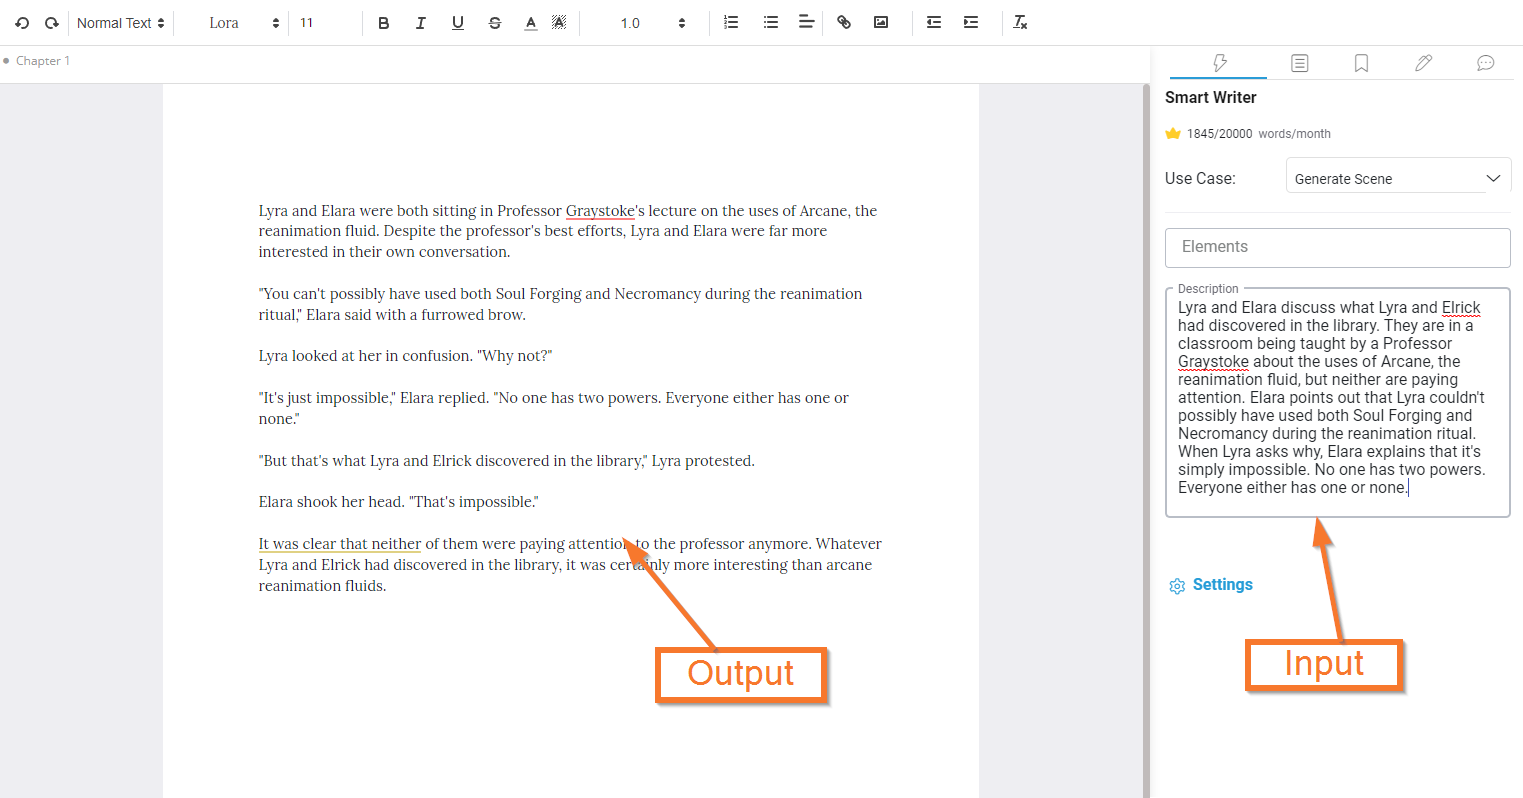
Task: Click the Elements input field
Action: (1337, 247)
